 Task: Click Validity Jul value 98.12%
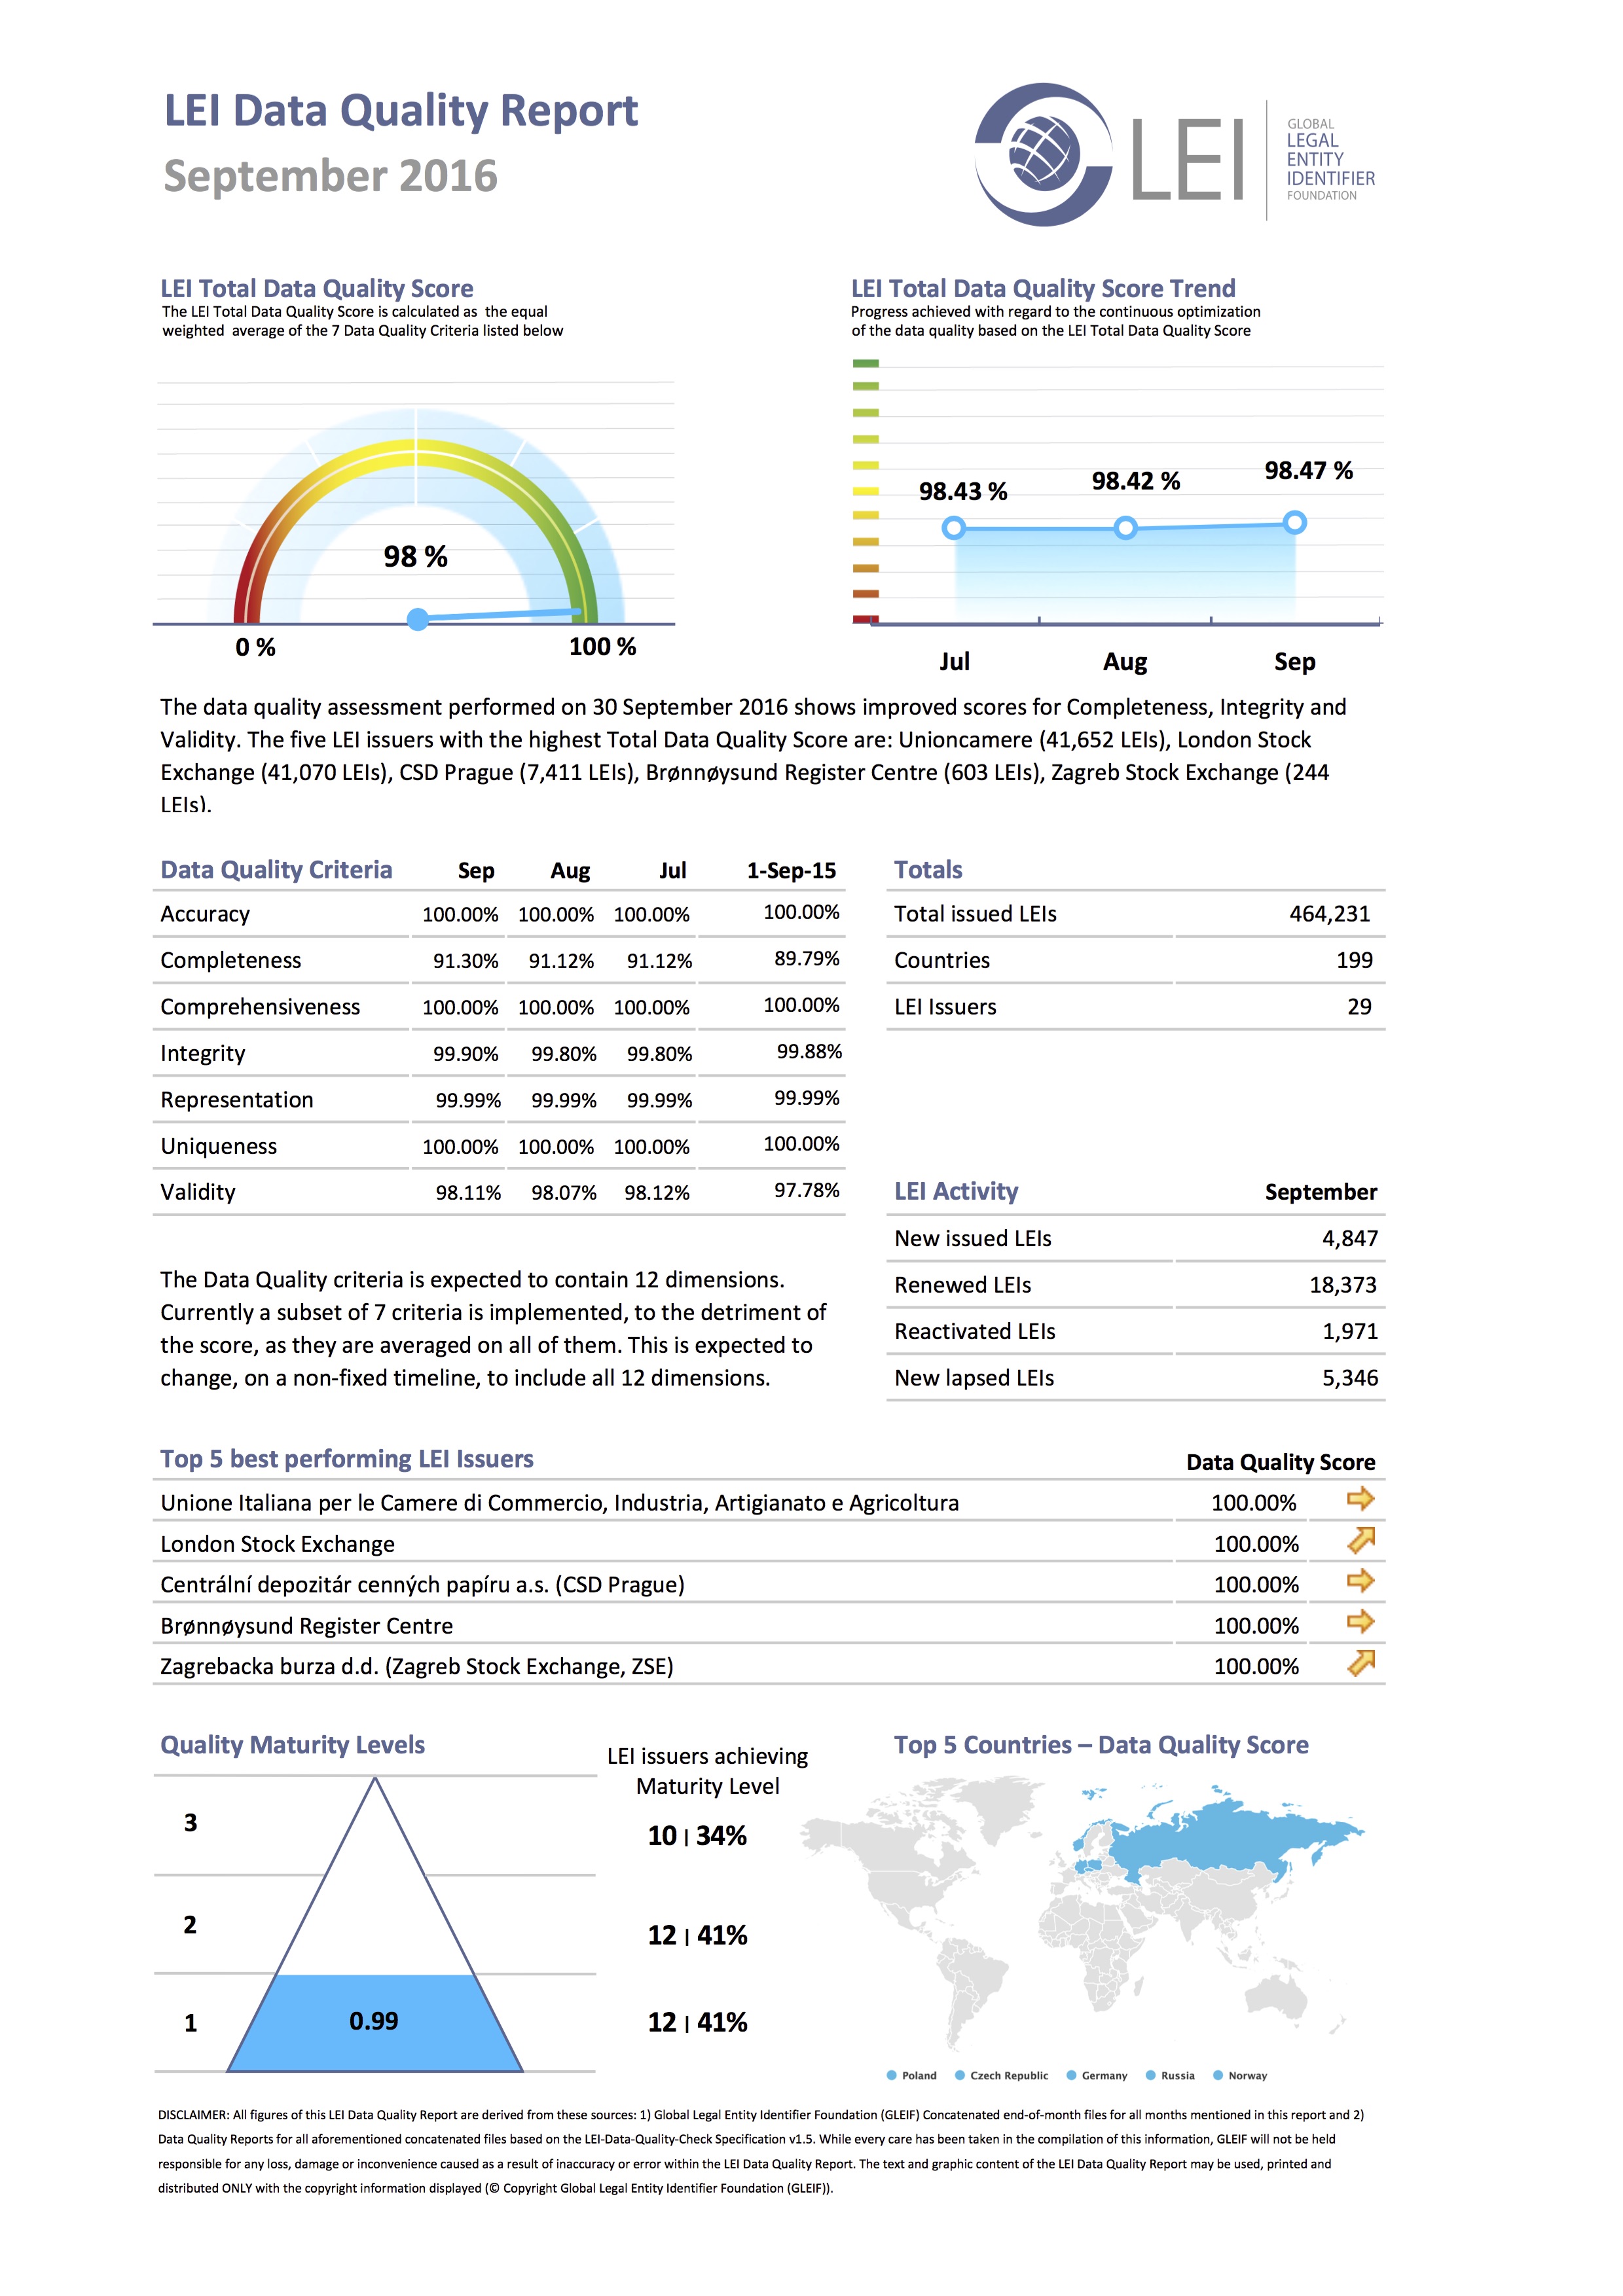coord(657,1193)
